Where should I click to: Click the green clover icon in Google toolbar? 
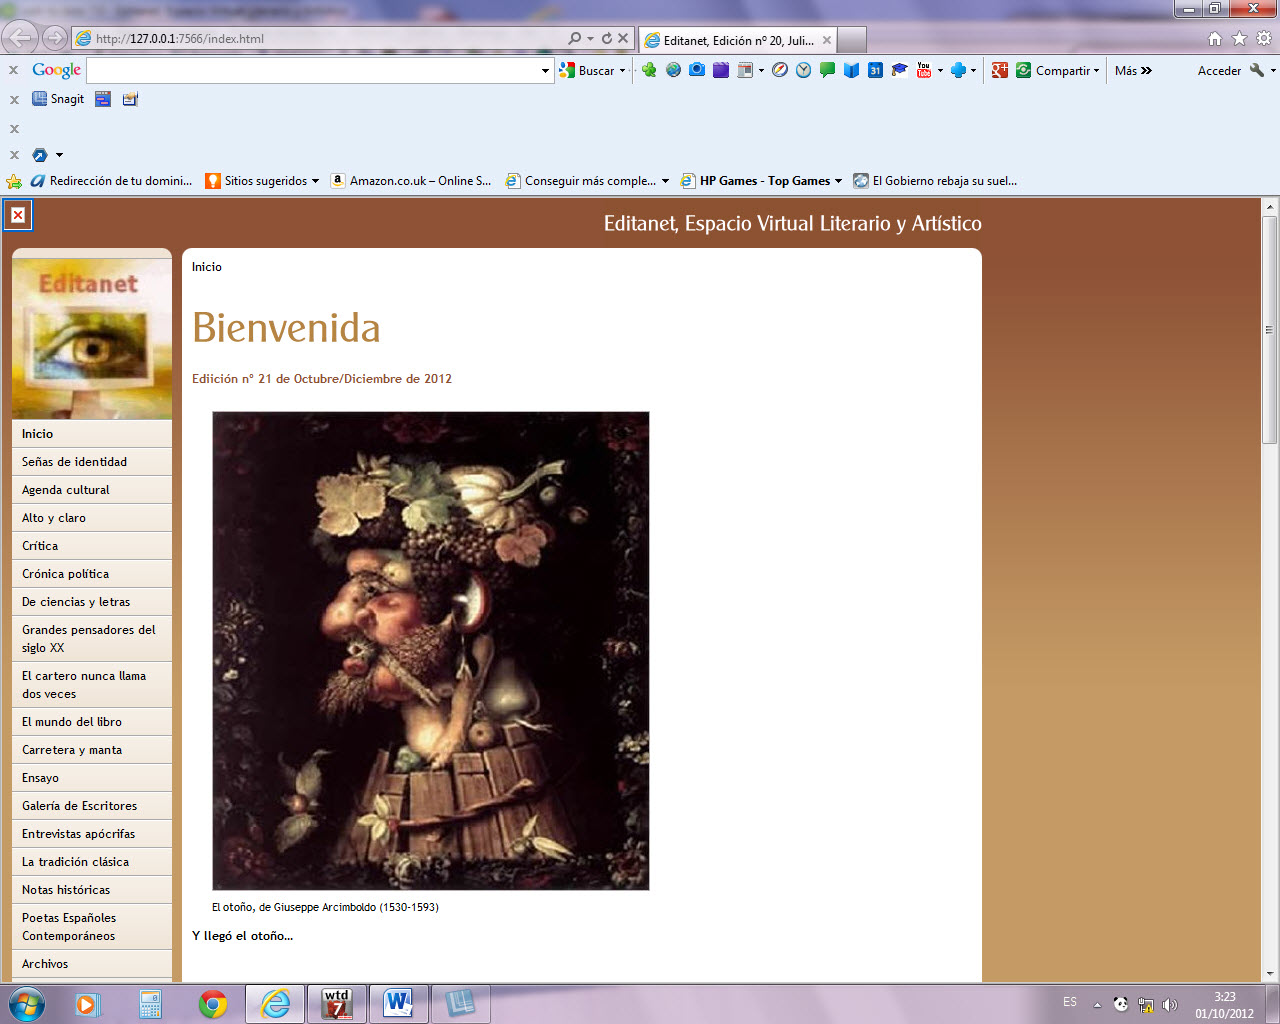(x=649, y=70)
